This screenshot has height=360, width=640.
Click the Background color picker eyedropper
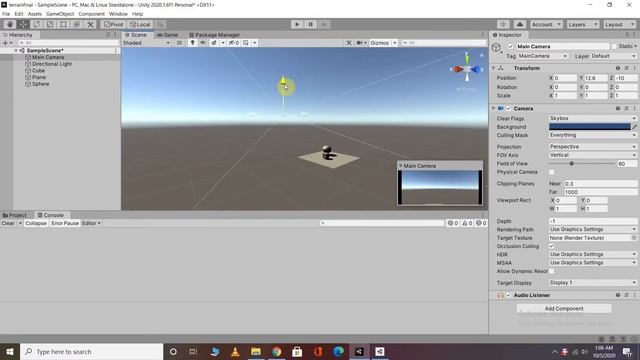click(634, 127)
